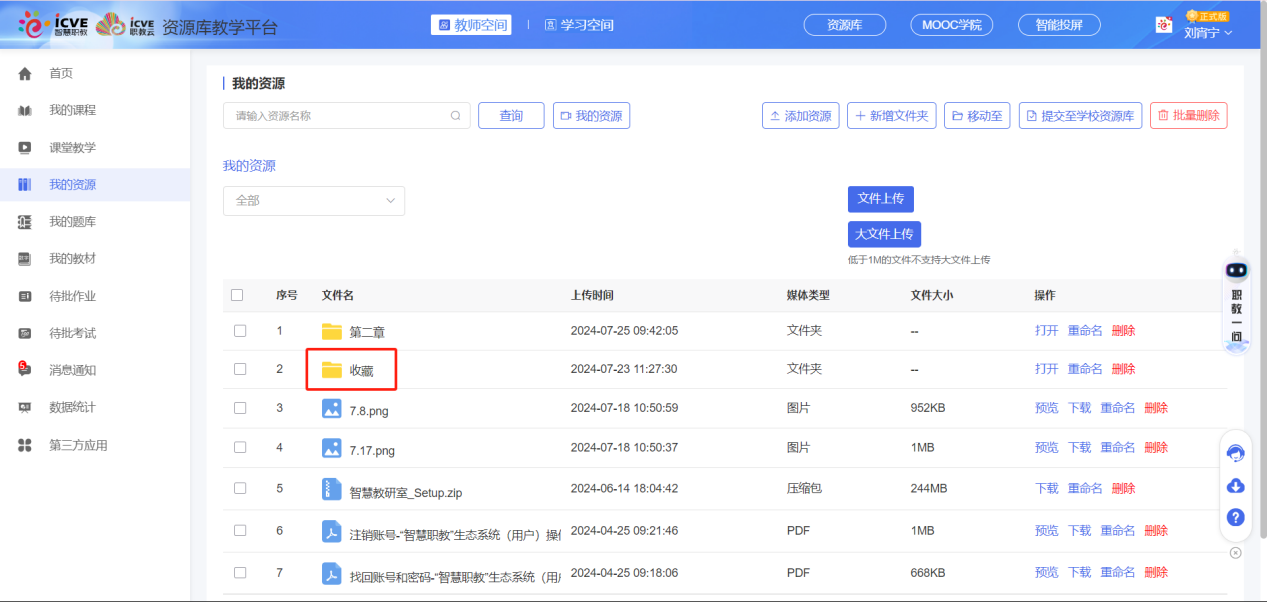This screenshot has width=1267, height=602.
Task: Check the checkbox for the 收藏 folder row
Action: point(239,368)
